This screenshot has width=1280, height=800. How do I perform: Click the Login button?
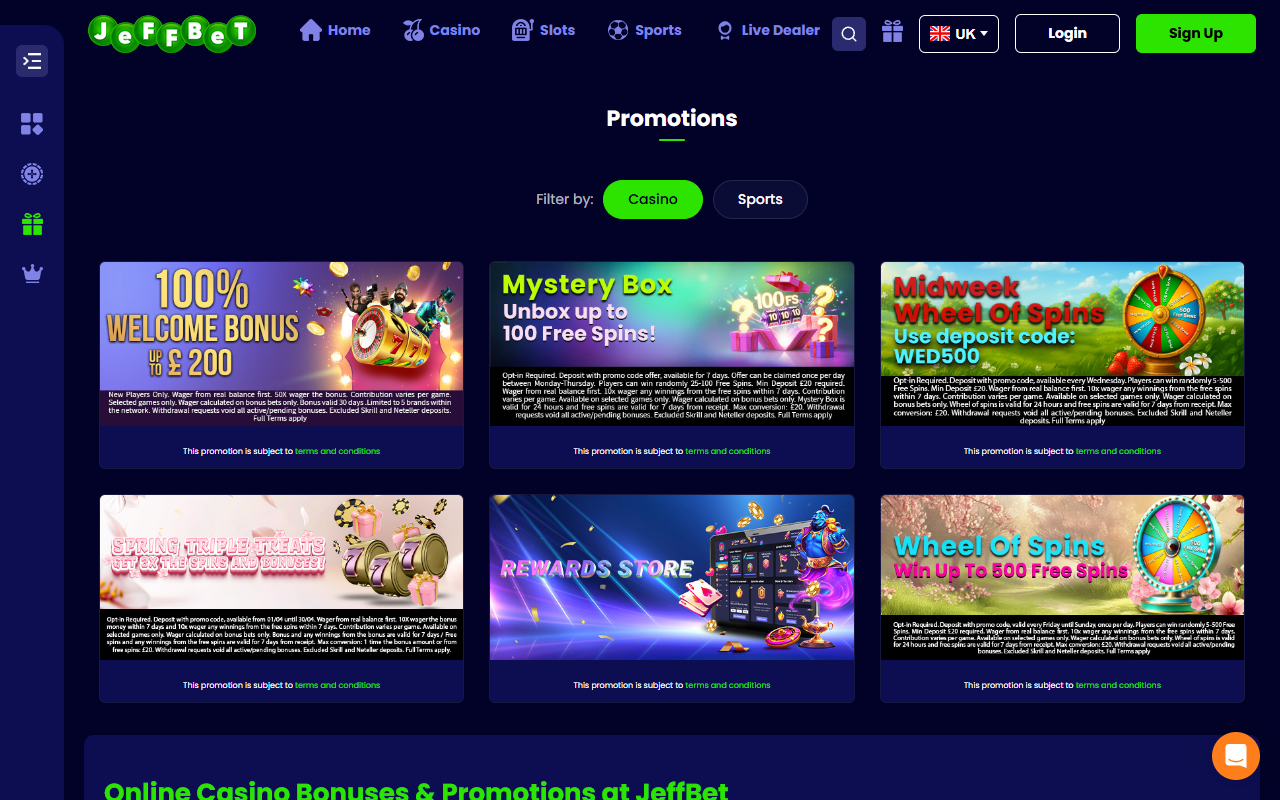tap(1067, 33)
